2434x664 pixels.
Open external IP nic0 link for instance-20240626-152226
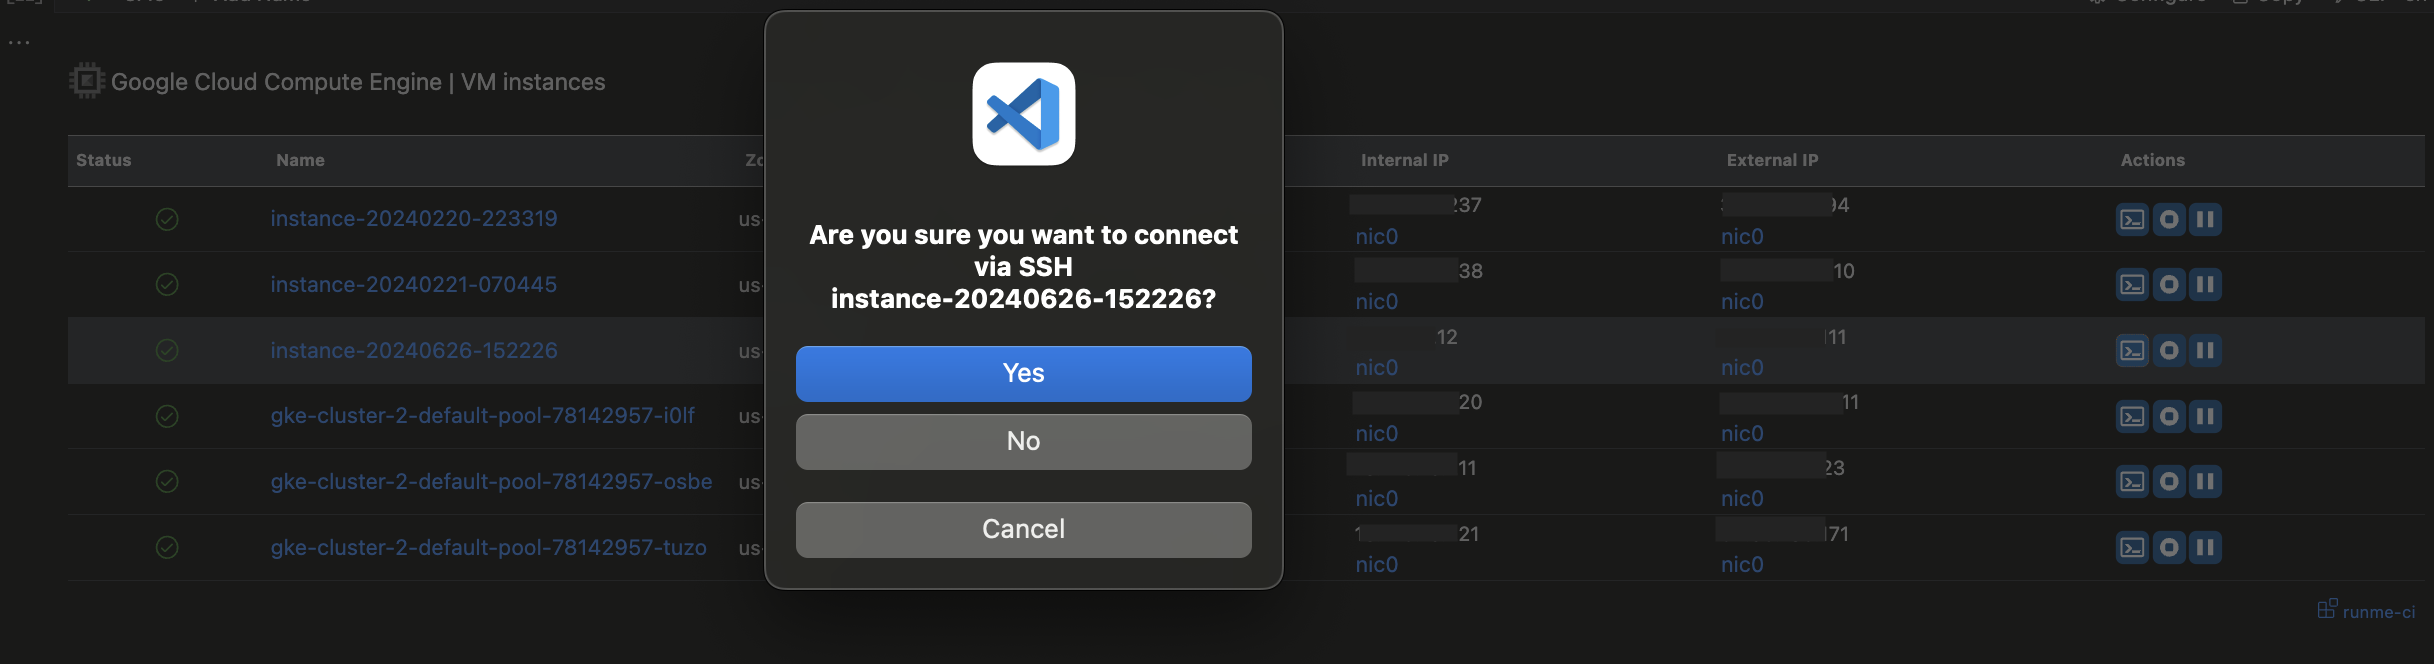(x=1742, y=368)
